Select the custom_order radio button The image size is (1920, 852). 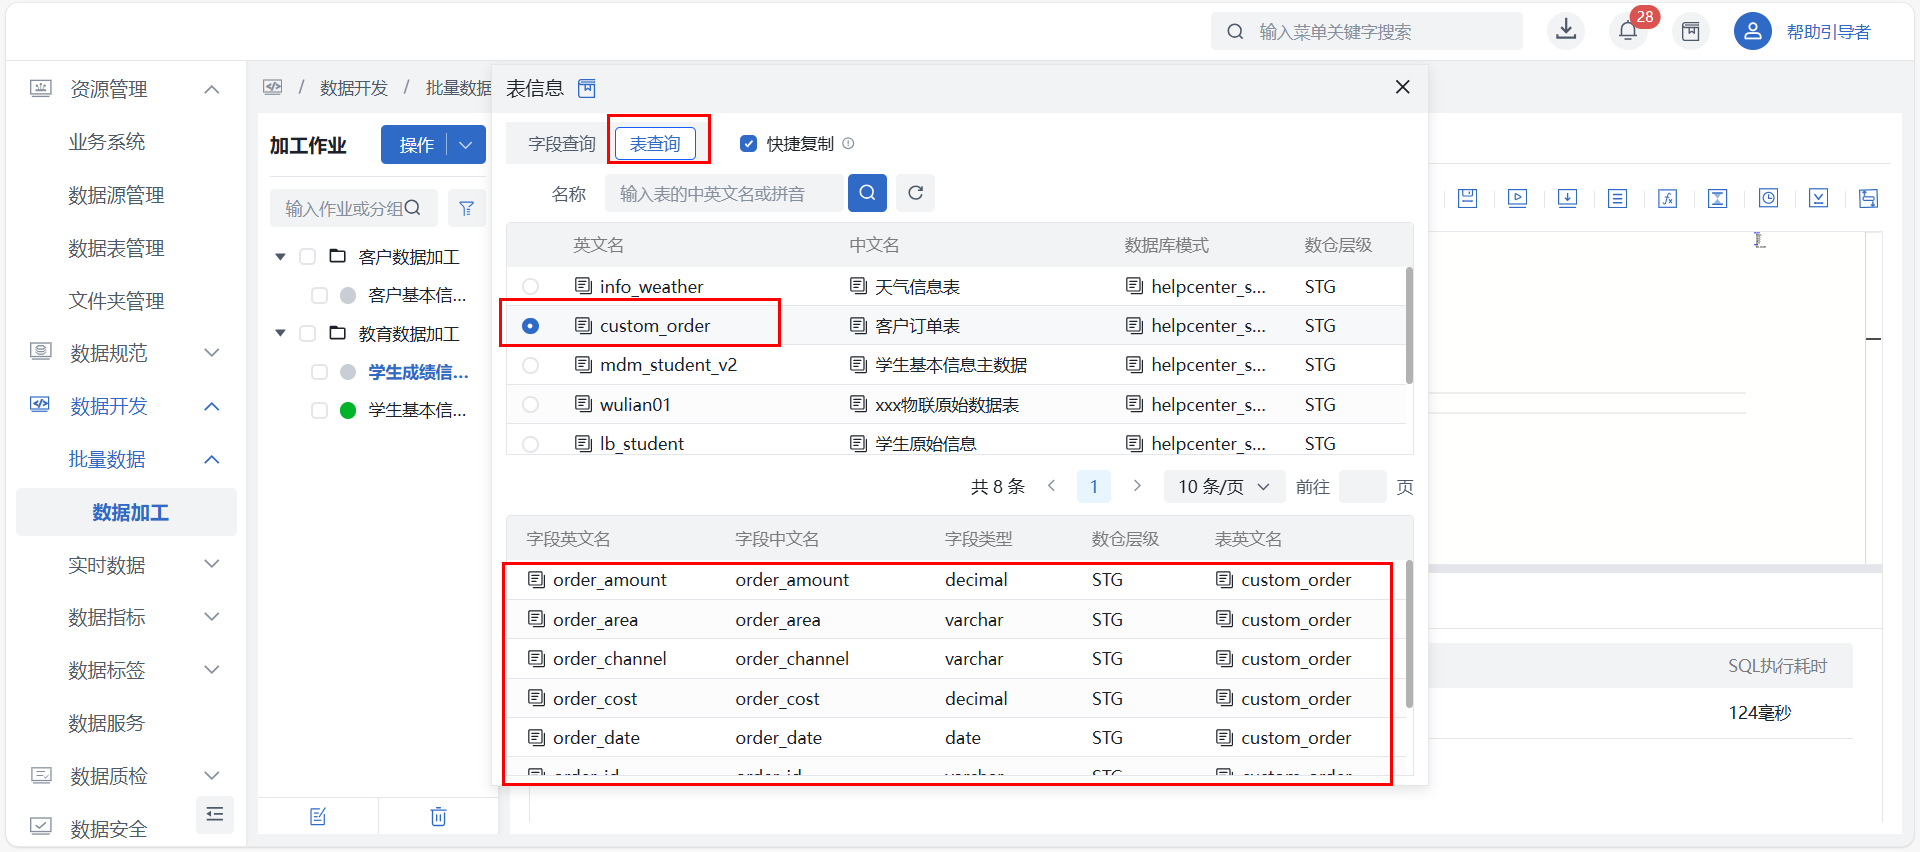530,326
